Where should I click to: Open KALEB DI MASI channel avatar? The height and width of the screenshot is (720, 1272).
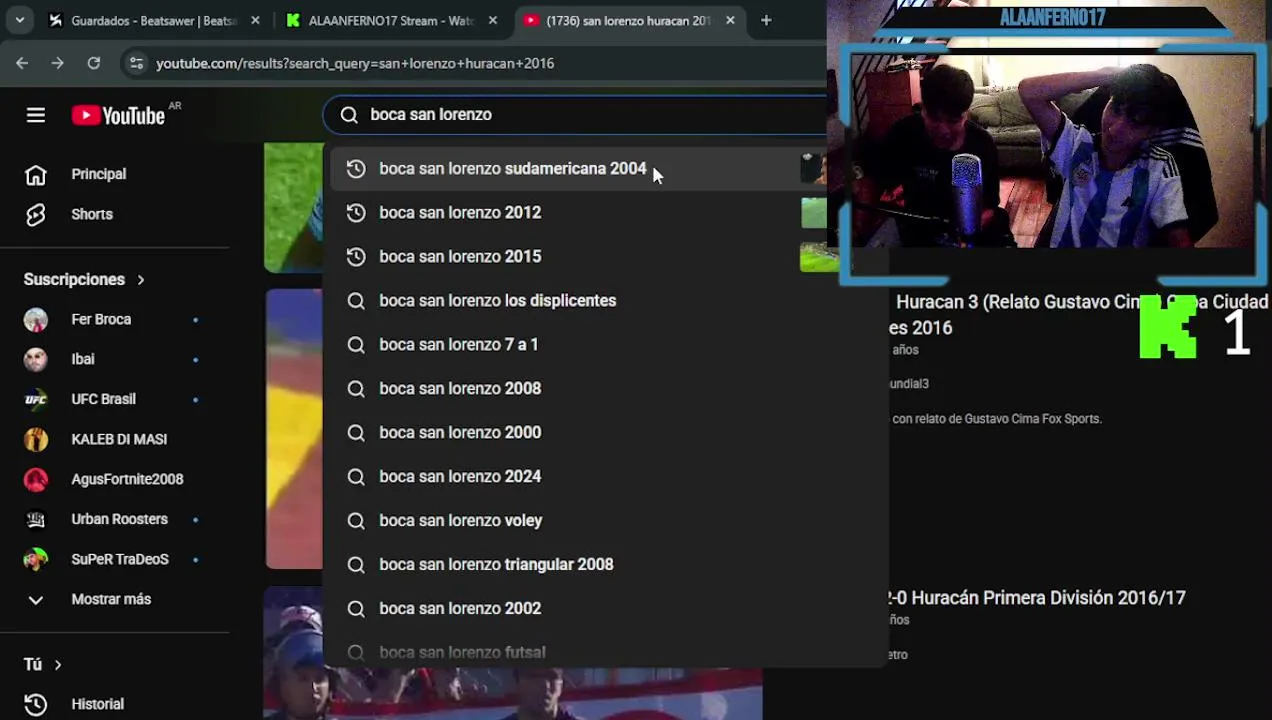(x=36, y=440)
